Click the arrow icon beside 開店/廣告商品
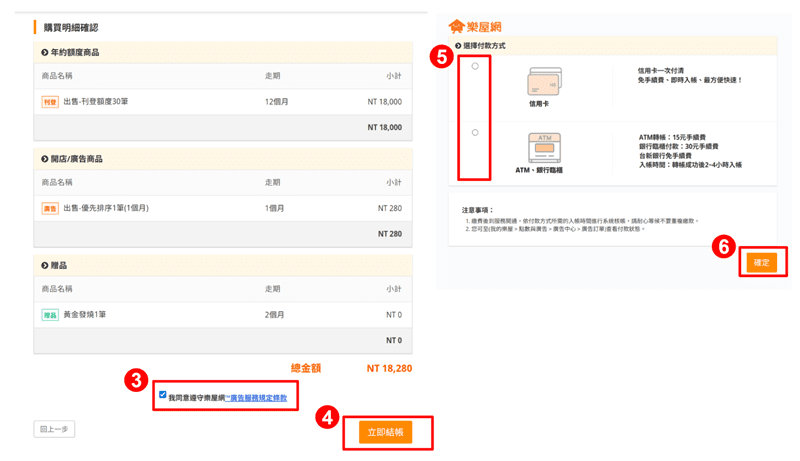This screenshot has height=461, width=800. [45, 159]
